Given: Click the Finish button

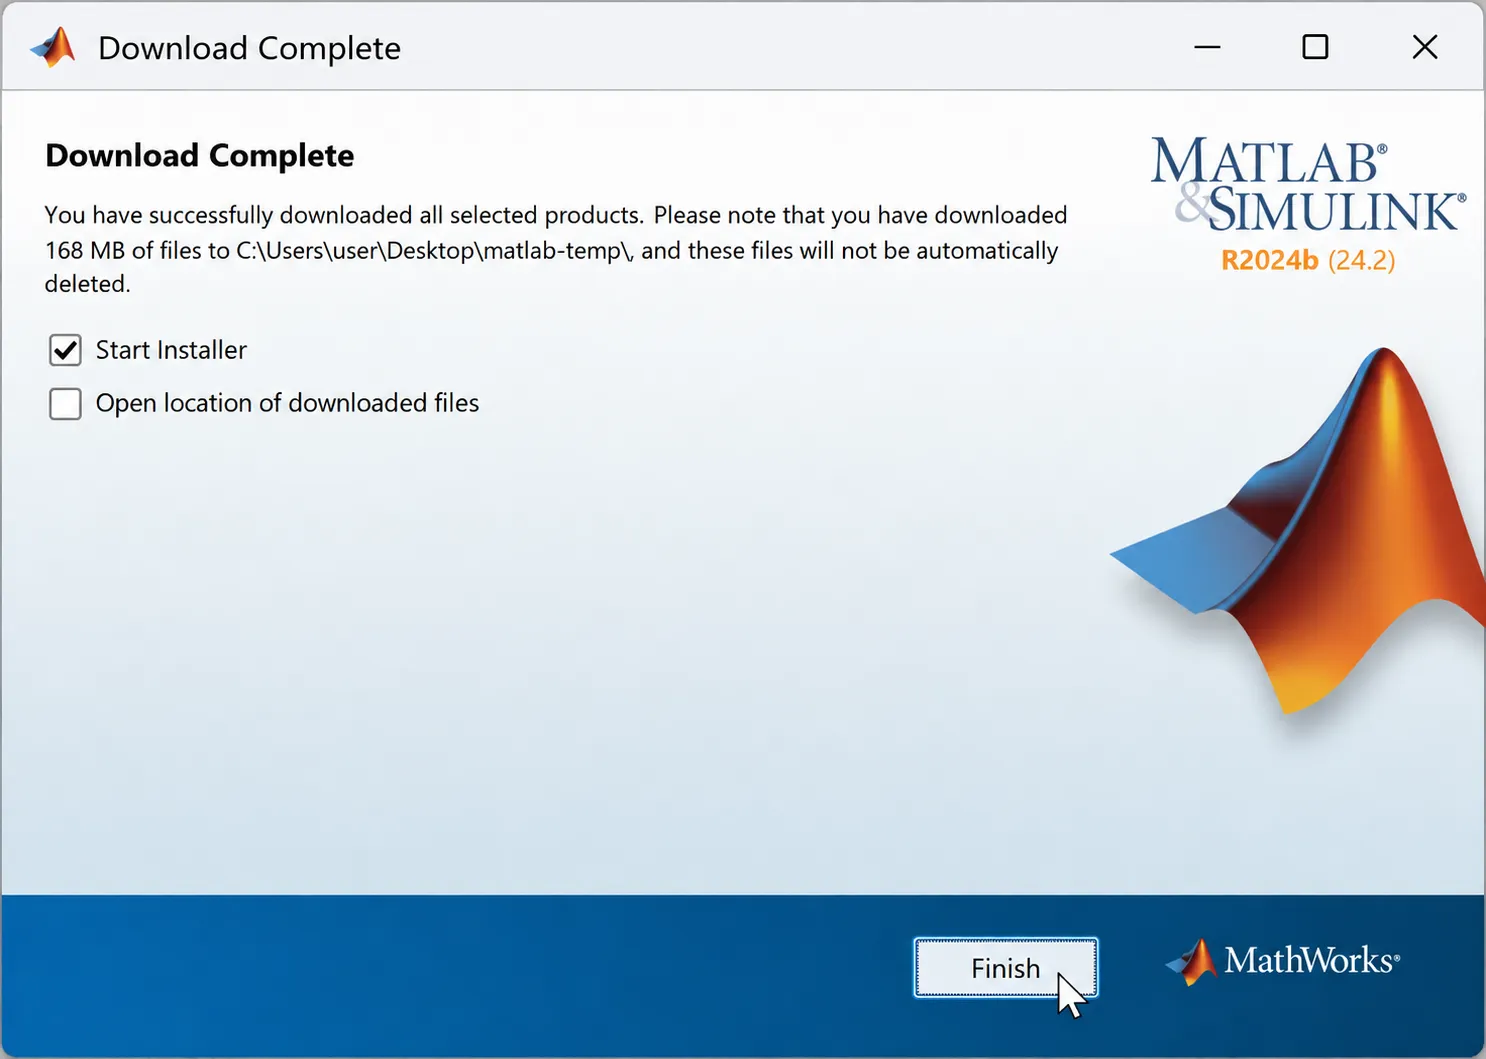Looking at the screenshot, I should pos(1005,967).
